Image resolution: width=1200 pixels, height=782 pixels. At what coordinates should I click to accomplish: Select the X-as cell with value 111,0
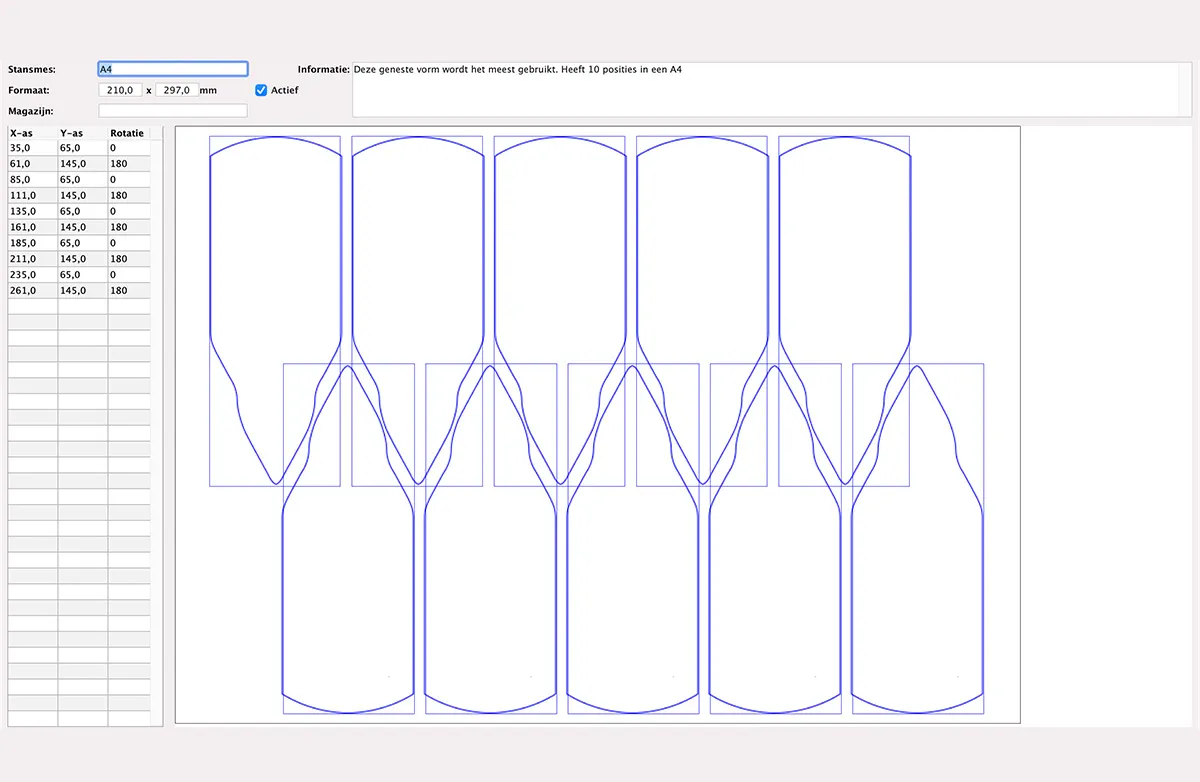click(x=32, y=196)
